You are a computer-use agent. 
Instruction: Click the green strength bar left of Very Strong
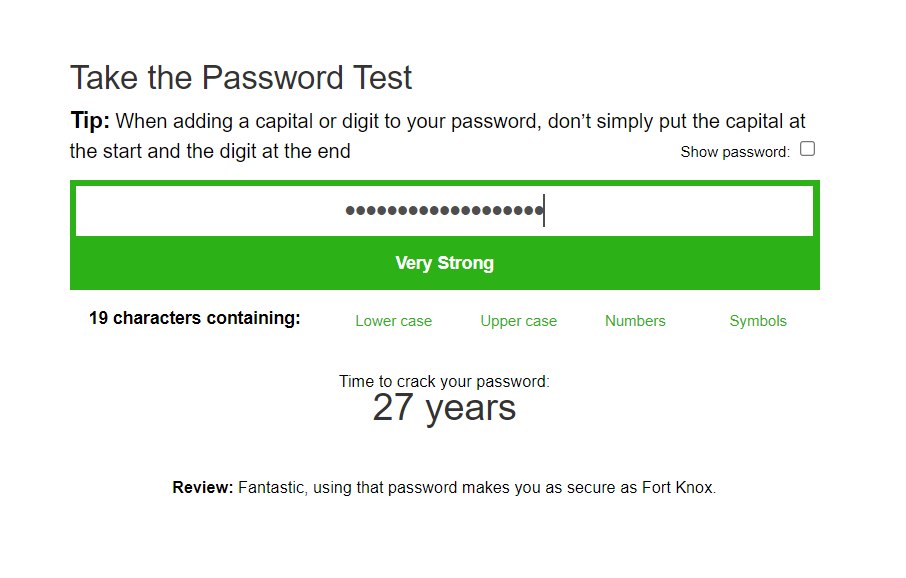pos(232,263)
